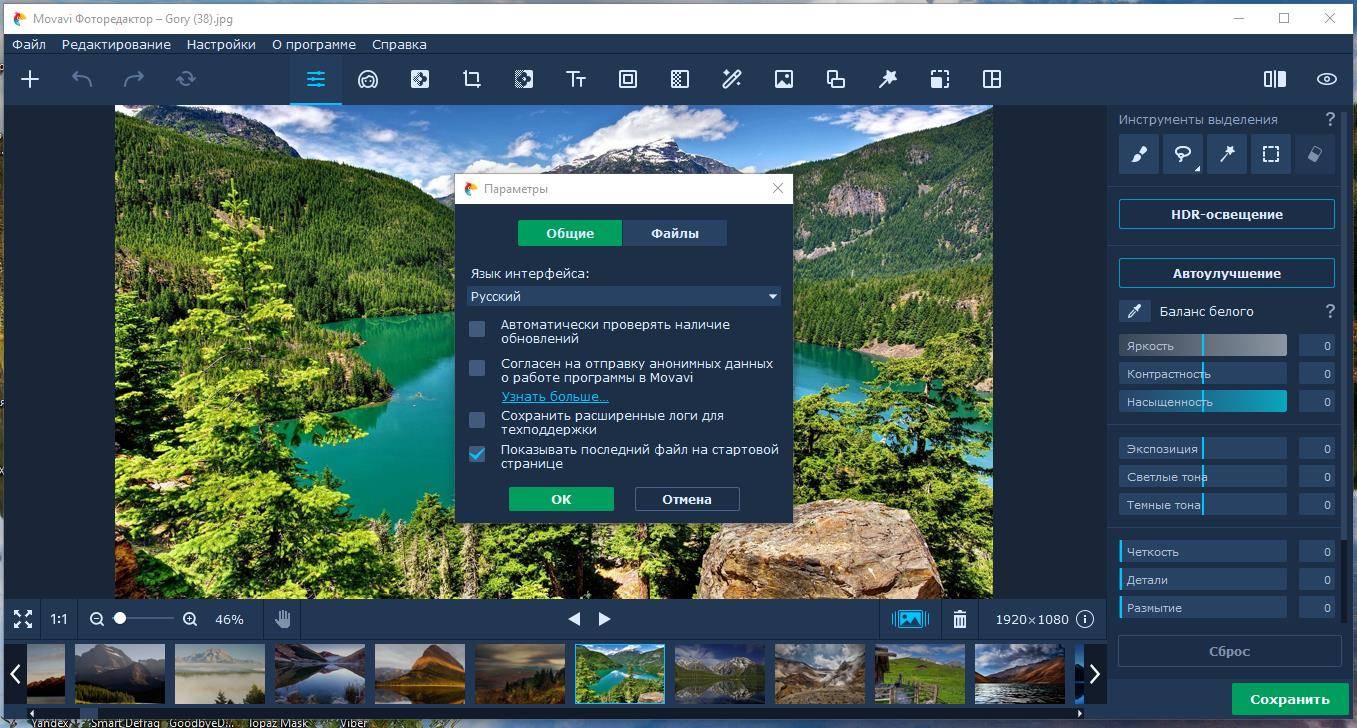Toggle the filmstrip gallery image icon

coord(910,619)
